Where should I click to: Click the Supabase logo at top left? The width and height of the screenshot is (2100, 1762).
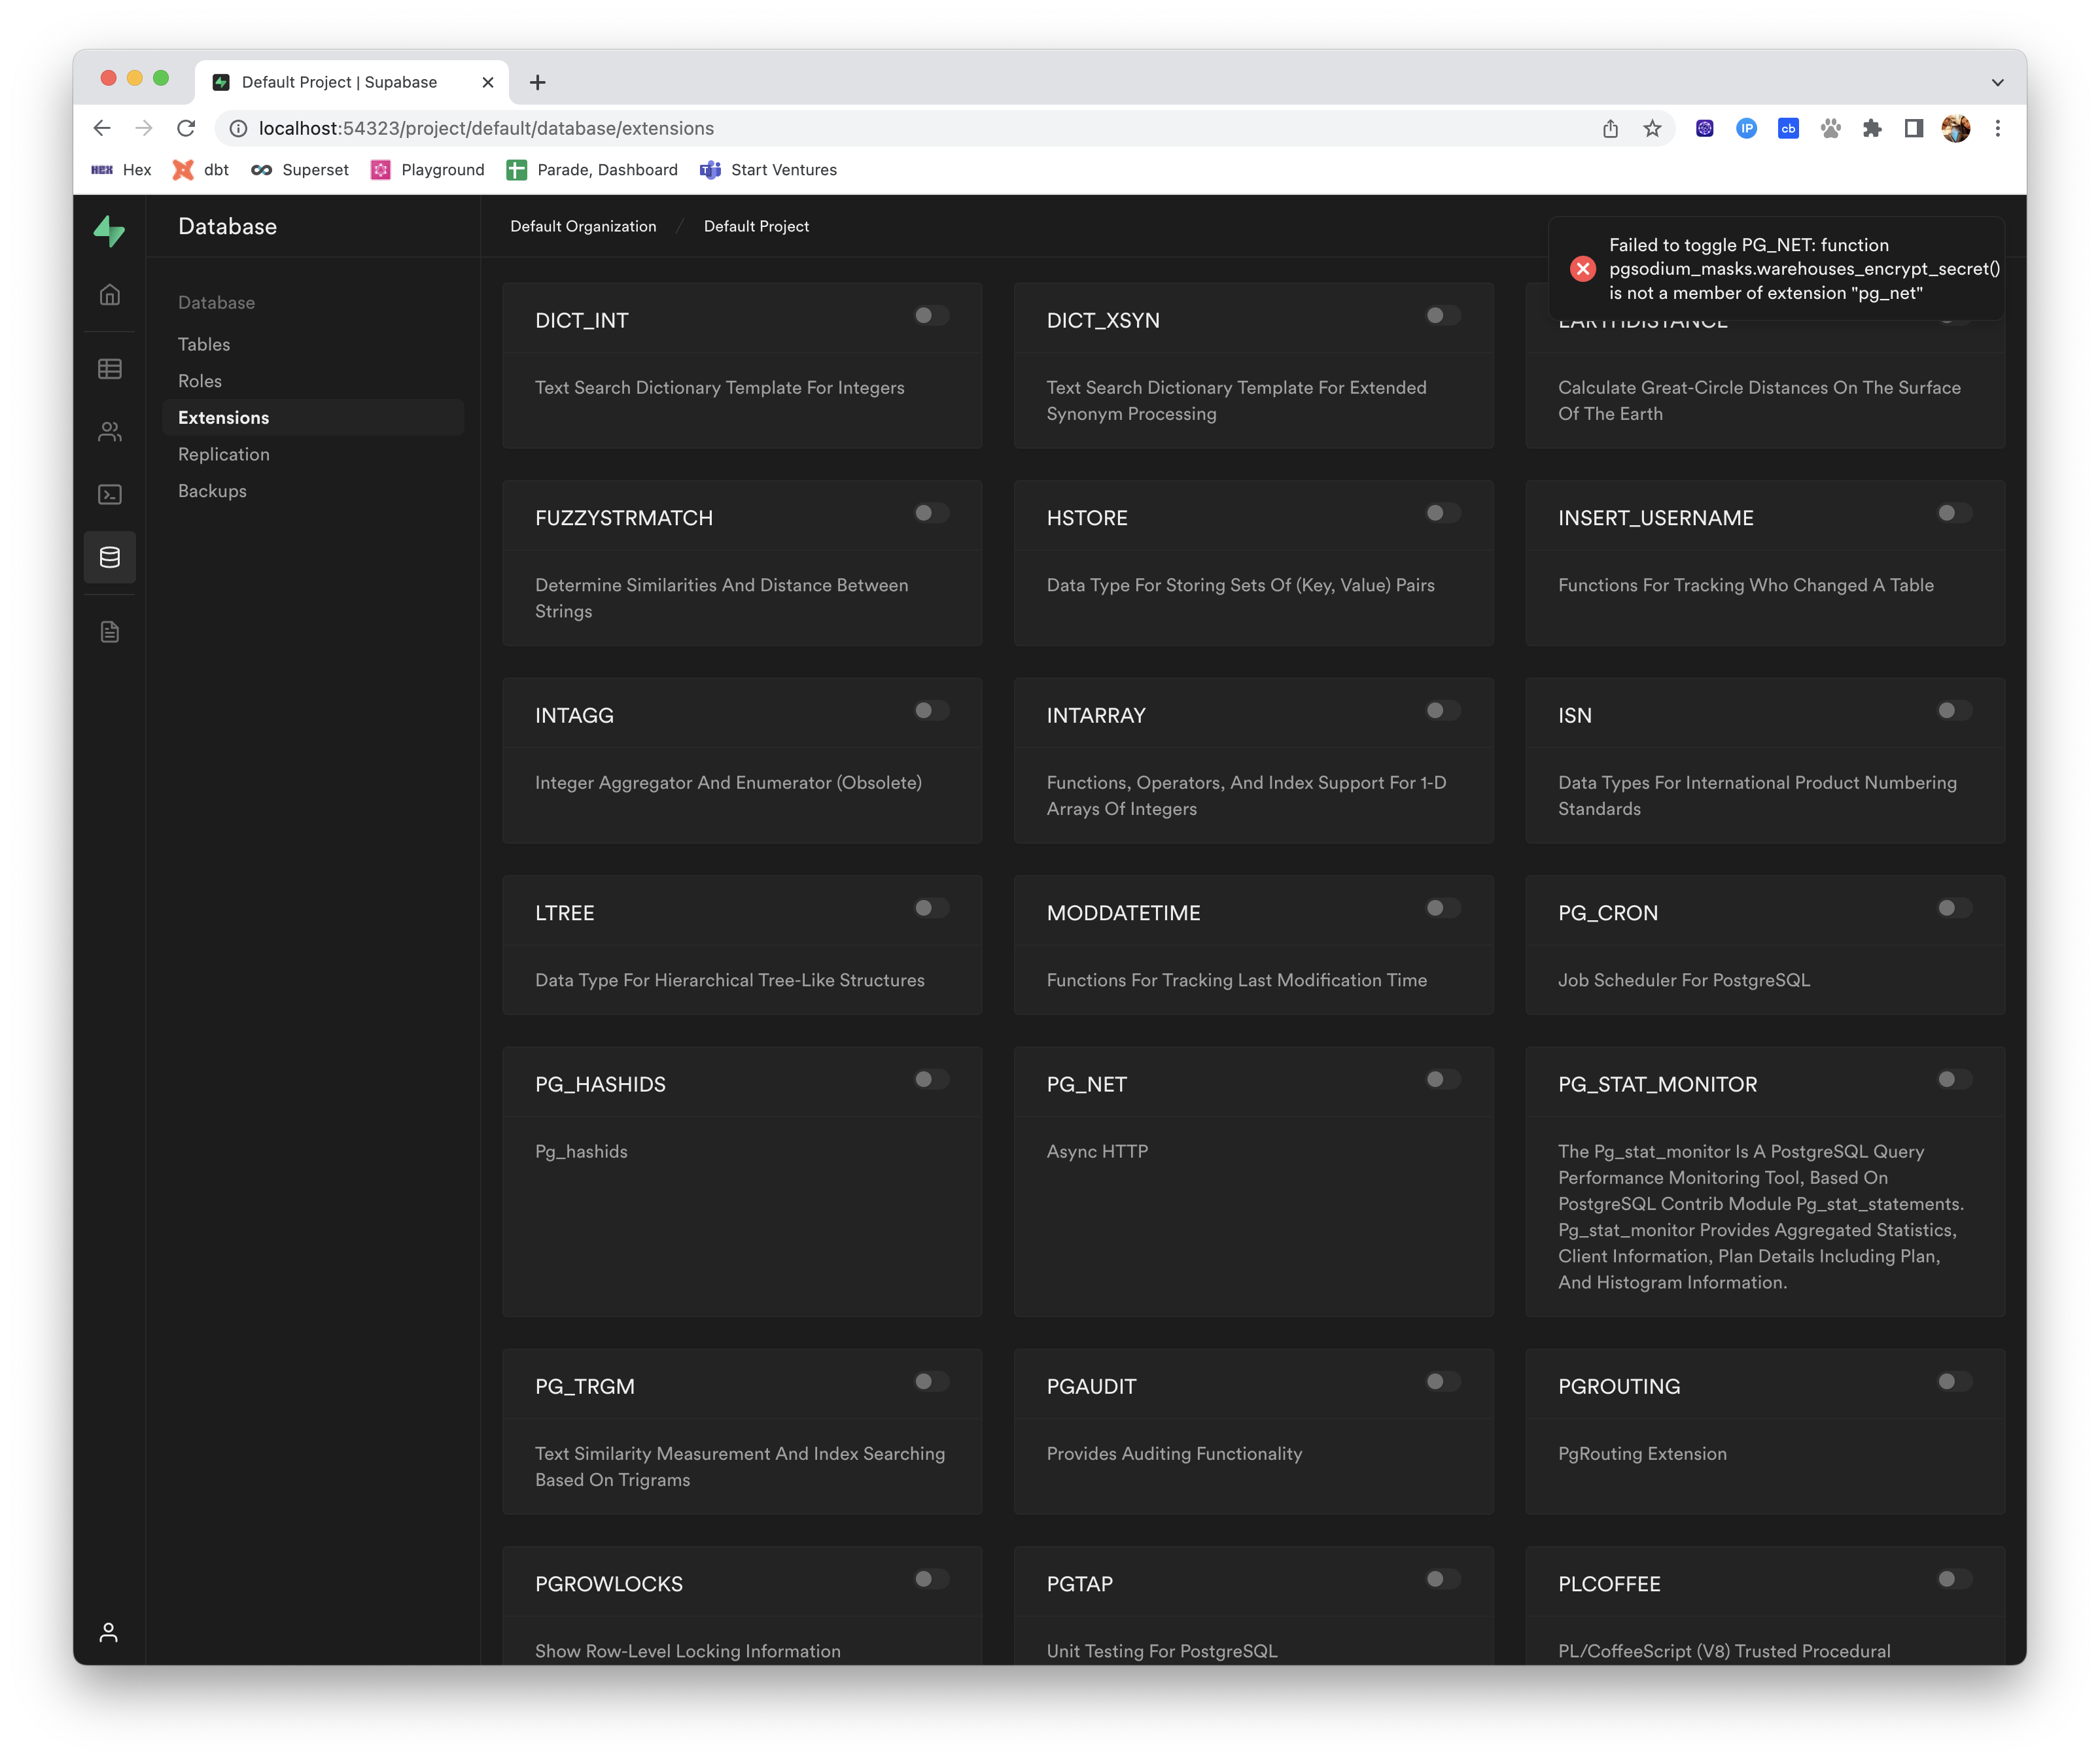click(x=110, y=231)
